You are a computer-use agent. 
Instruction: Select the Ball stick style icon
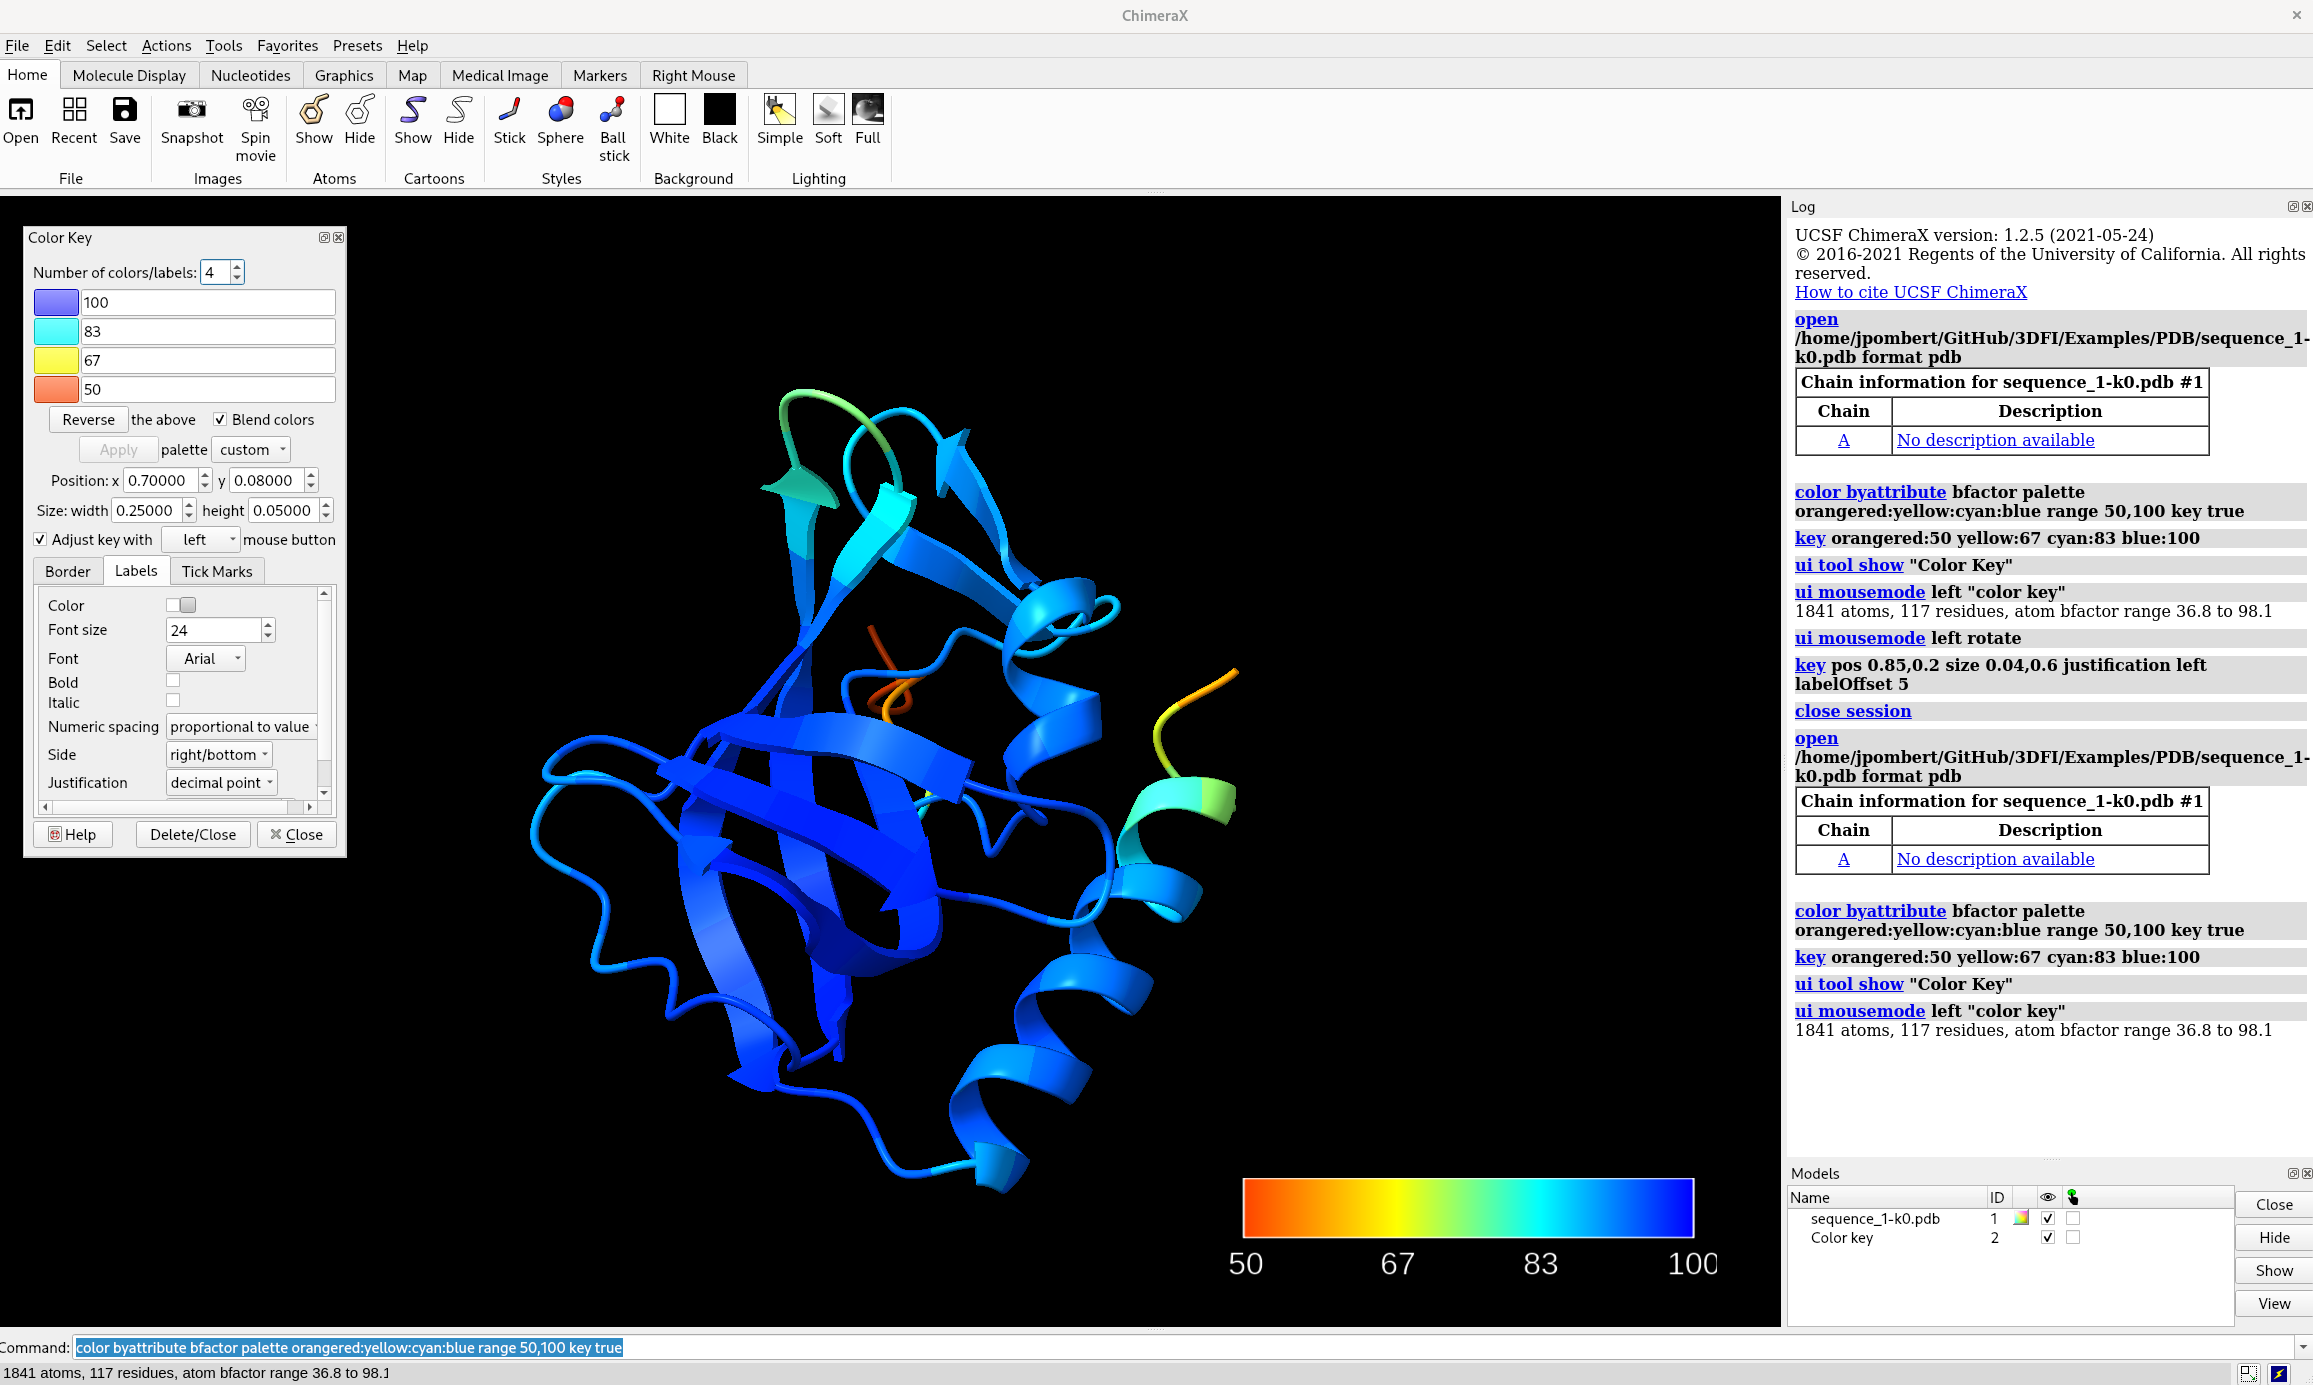tap(613, 109)
